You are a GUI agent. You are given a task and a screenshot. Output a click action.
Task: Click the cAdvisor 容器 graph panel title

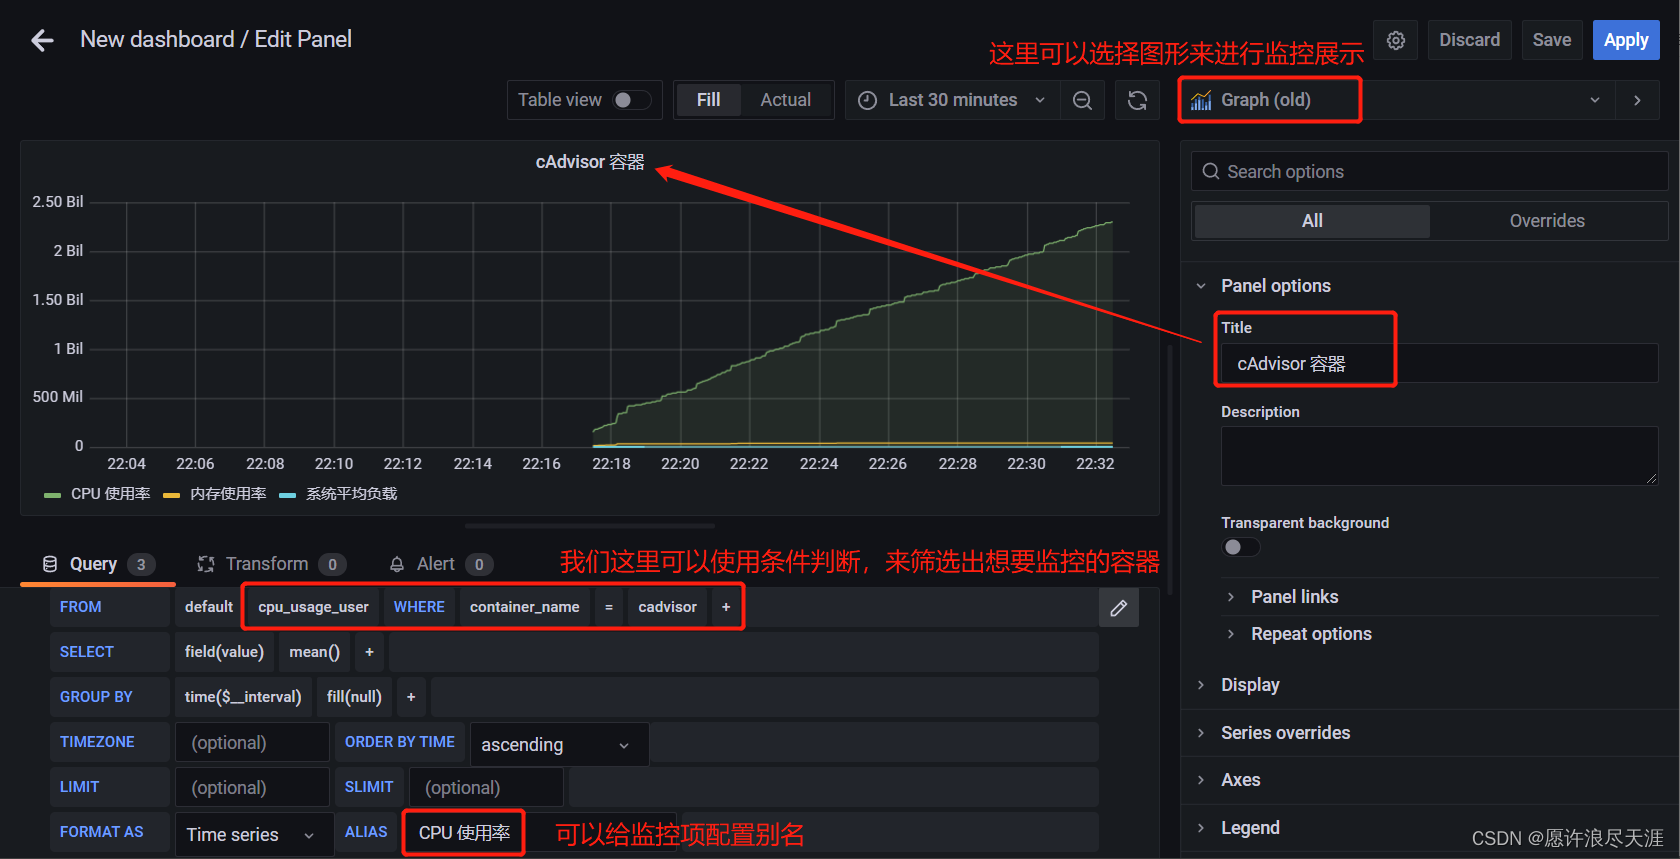click(590, 162)
